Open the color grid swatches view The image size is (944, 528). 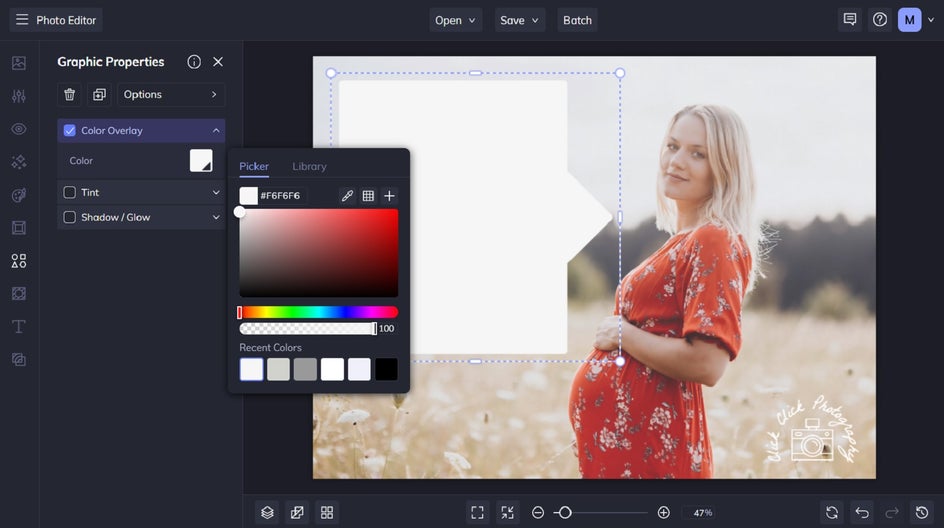point(368,196)
